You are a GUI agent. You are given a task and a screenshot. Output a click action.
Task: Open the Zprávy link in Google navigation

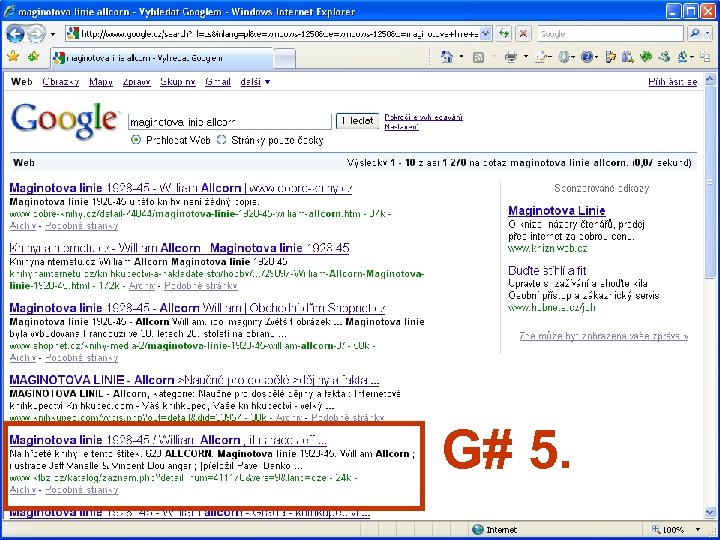click(x=136, y=82)
